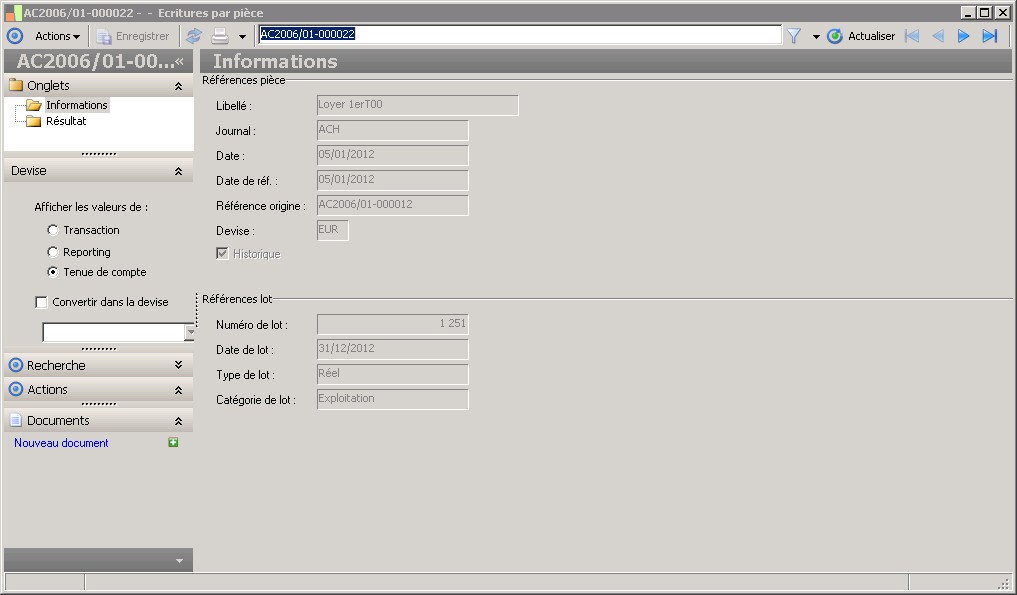Collapse the Actions side panel section
1017x595 pixels.
pos(178,390)
